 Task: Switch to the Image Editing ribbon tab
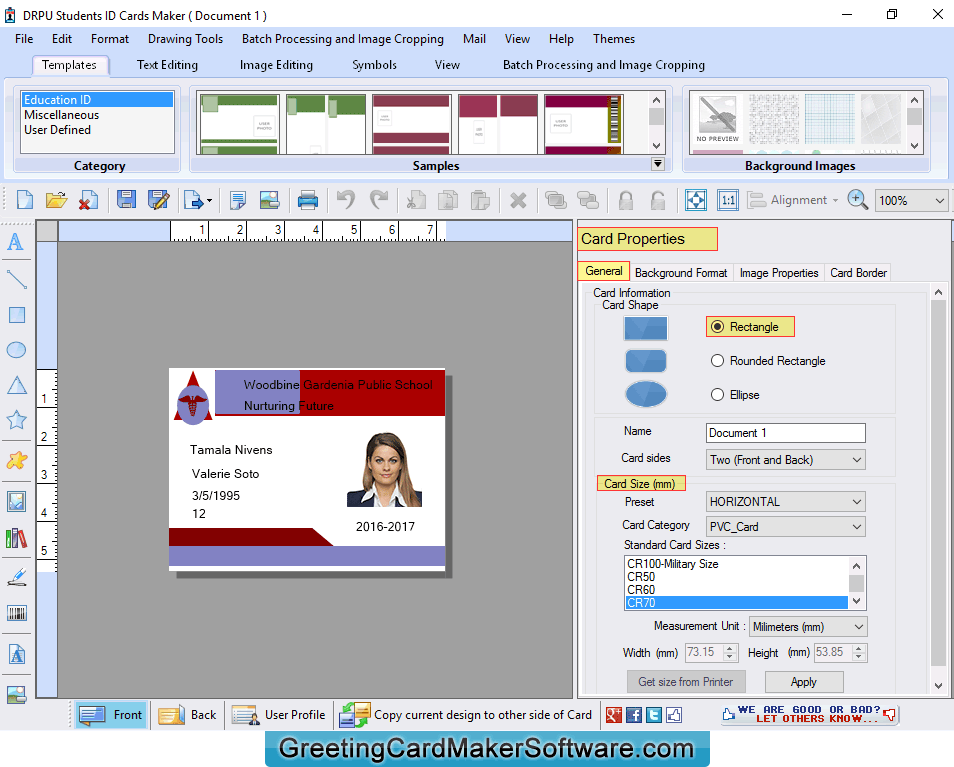[x=276, y=64]
